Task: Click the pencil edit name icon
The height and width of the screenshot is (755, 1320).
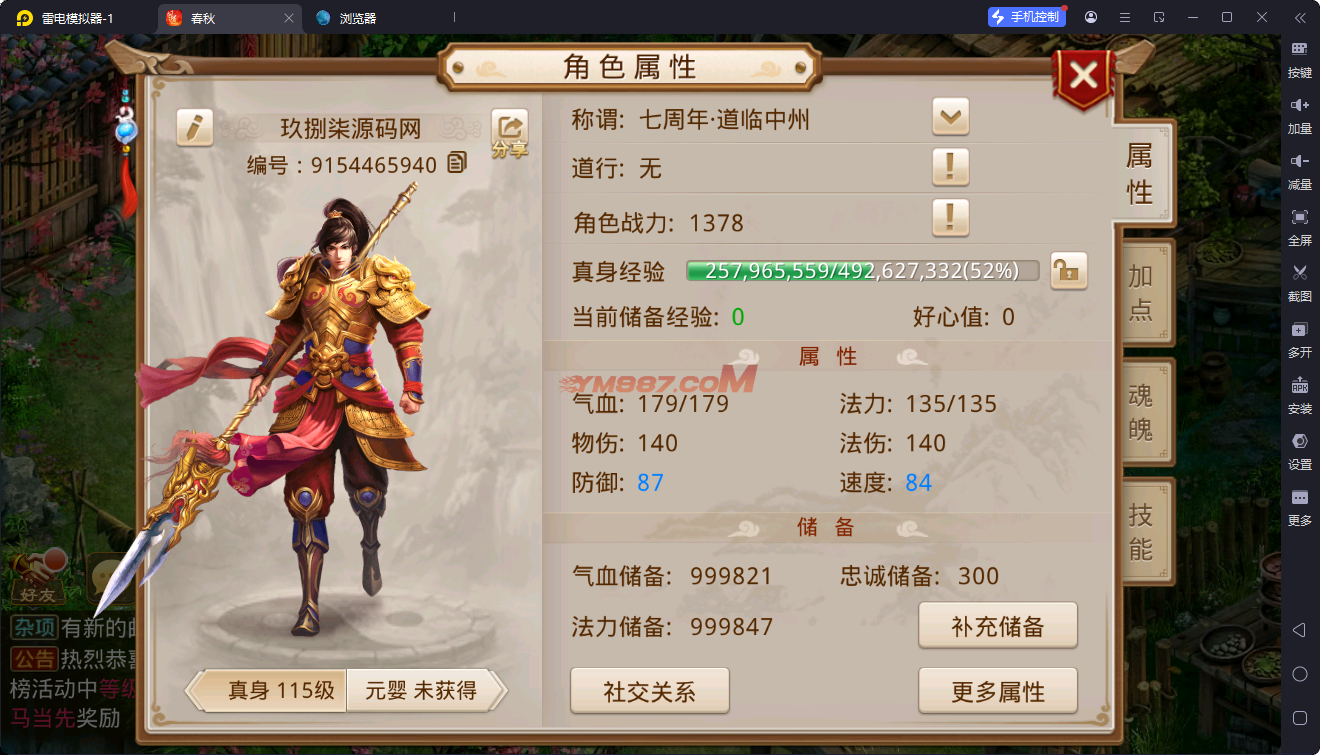Action: (195, 127)
